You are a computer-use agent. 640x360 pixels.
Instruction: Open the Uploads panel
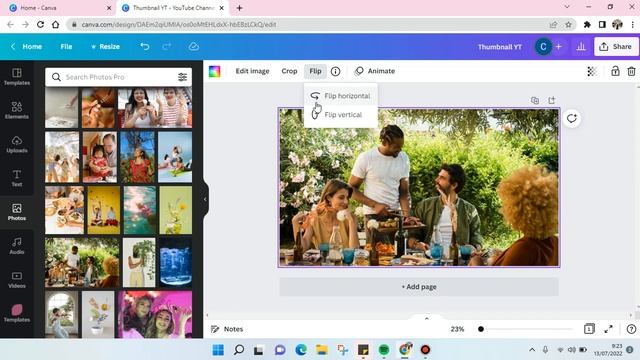point(17,144)
